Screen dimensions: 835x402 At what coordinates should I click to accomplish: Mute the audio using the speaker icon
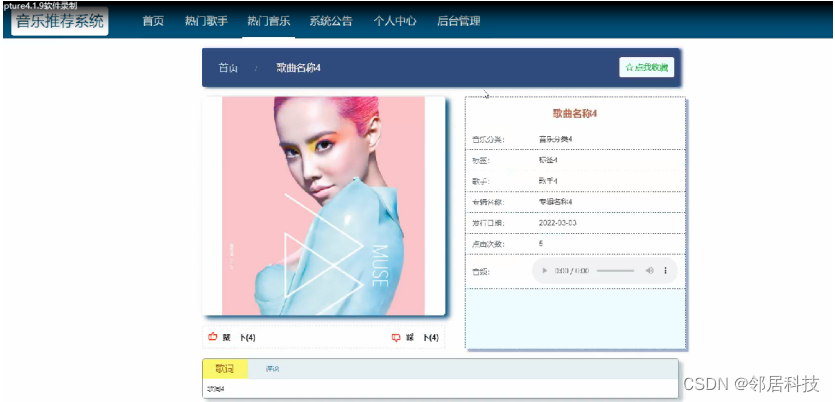point(650,270)
